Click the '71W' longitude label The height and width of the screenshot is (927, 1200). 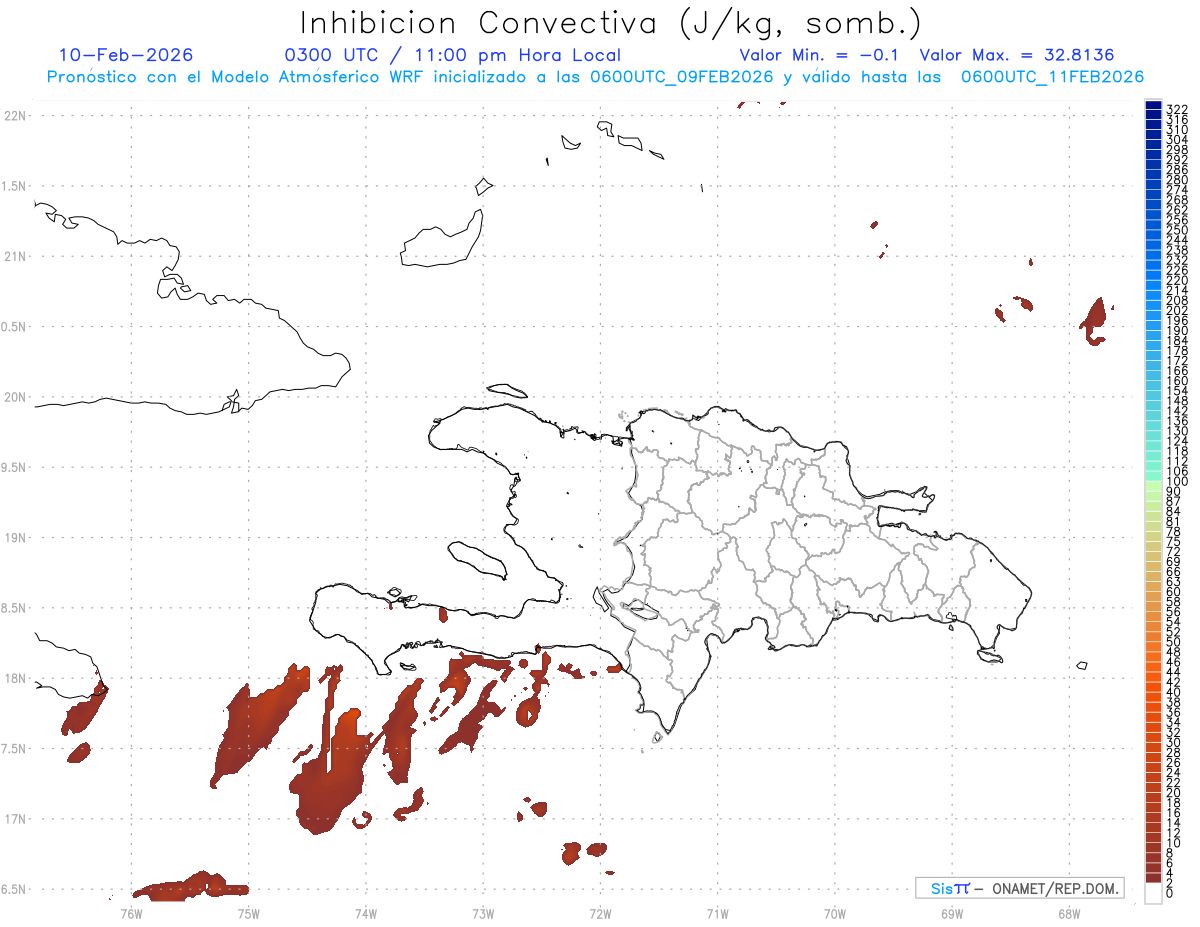coord(717,913)
